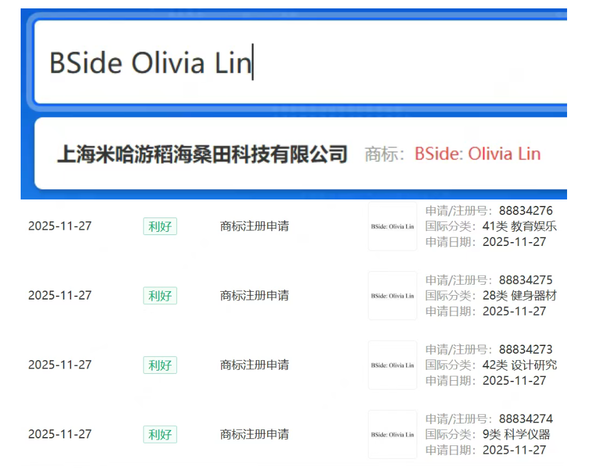600x468 pixels.
Task: Click classification 42类 设计研究
Action: [520, 365]
